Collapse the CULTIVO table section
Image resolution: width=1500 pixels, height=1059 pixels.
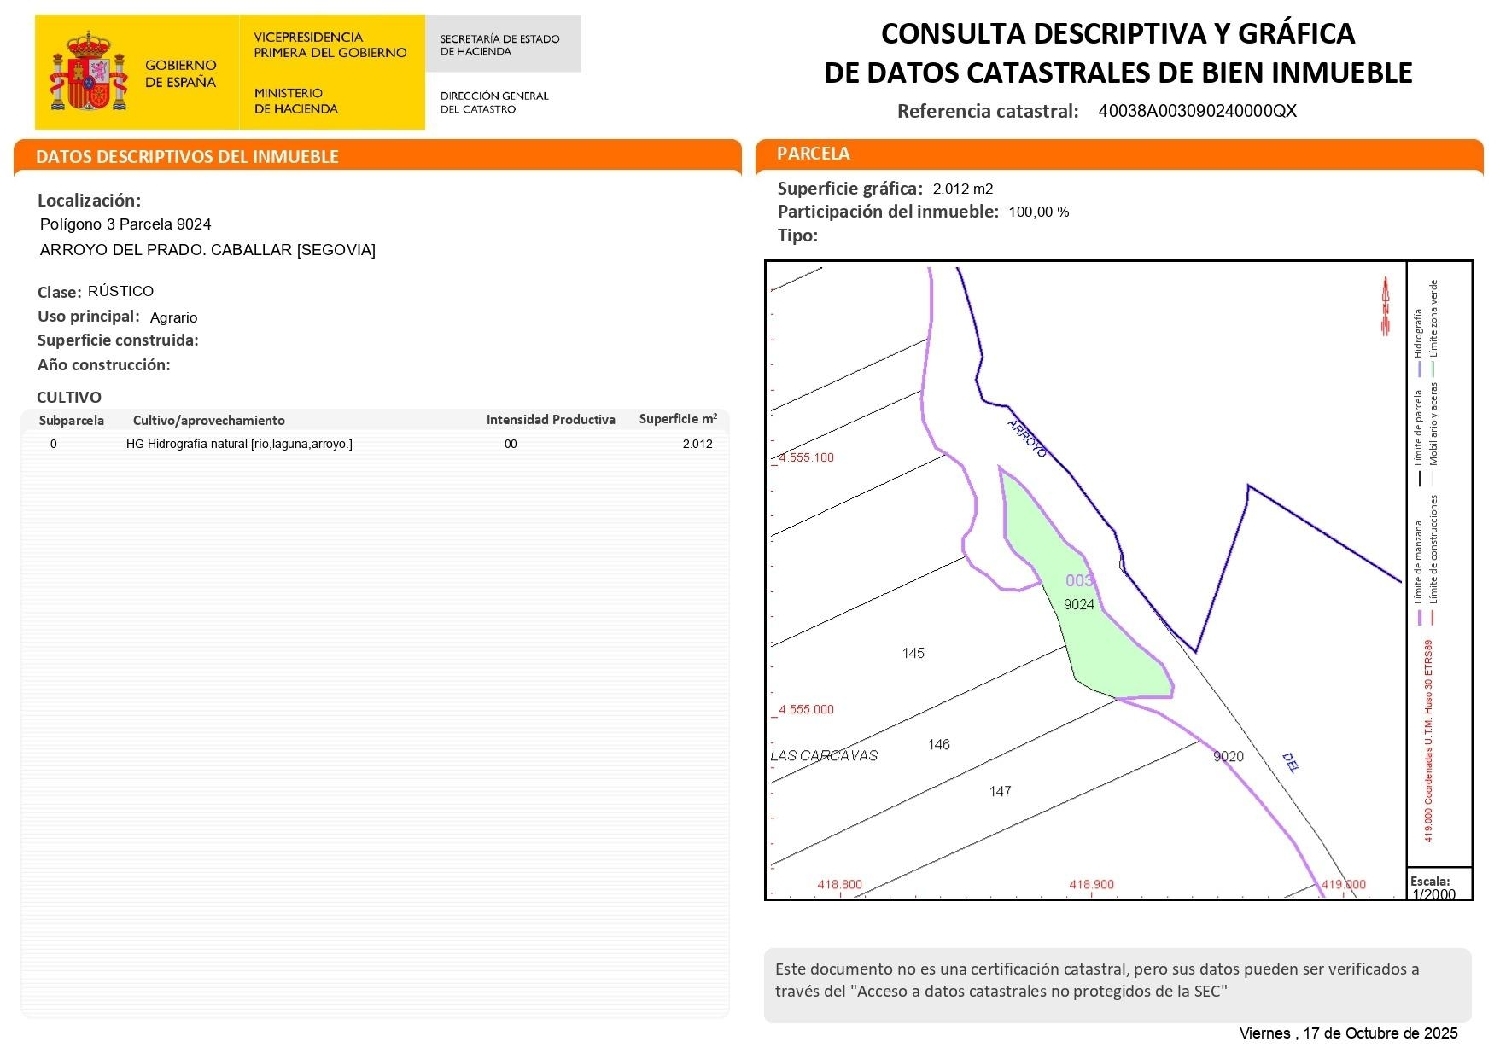(x=69, y=397)
